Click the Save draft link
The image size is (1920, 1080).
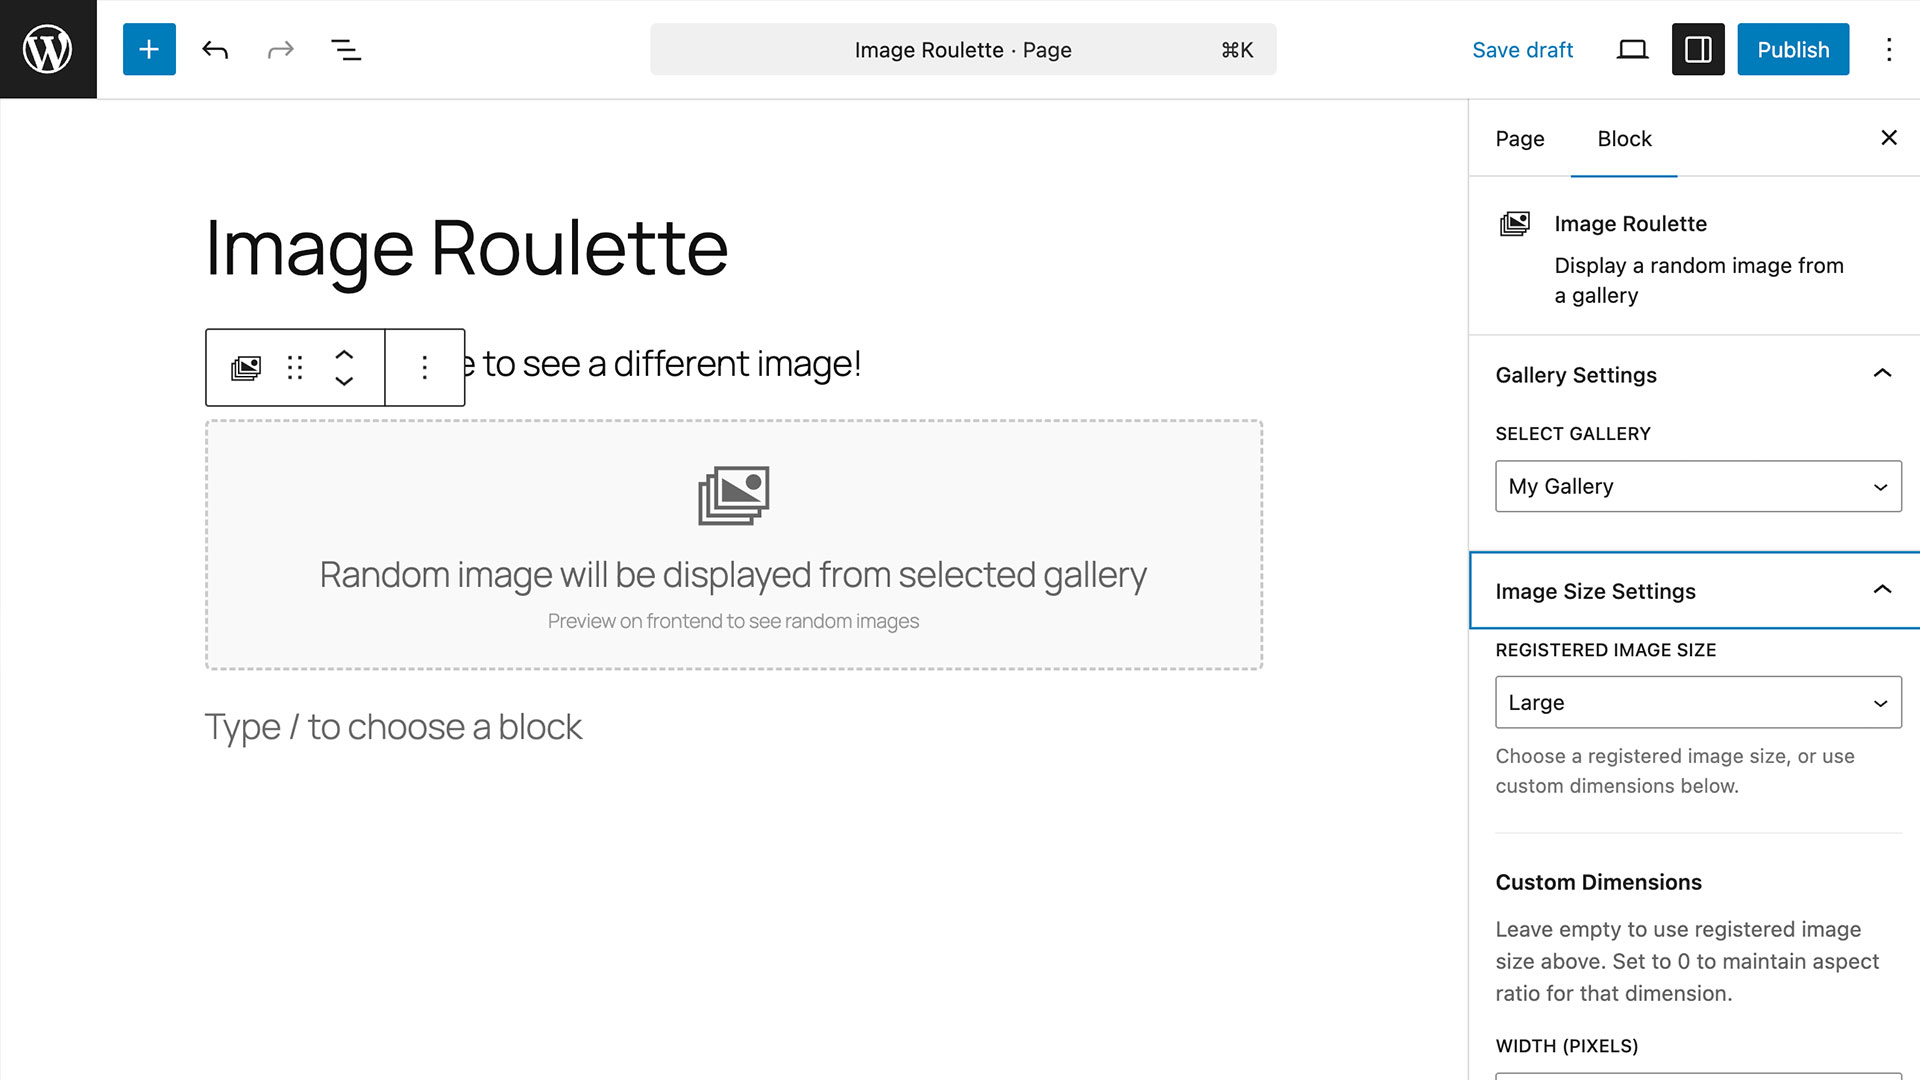[1522, 50]
